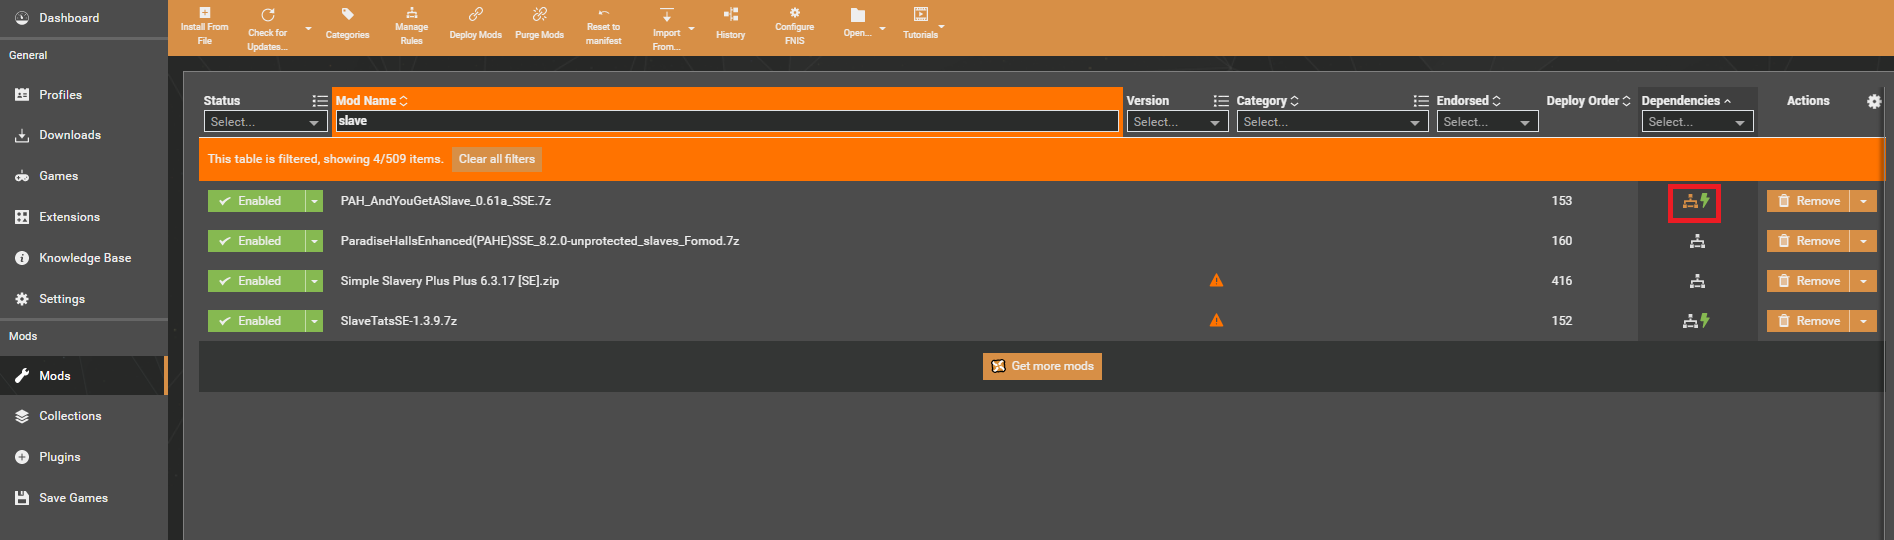Viewport: 1894px width, 540px height.
Task: Open Dependencies filter select dropdown
Action: click(1697, 122)
